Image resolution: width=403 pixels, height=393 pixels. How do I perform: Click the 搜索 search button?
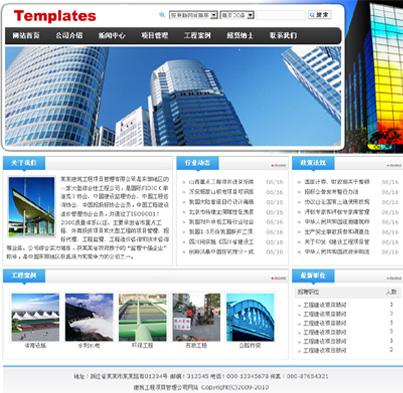coord(319,15)
